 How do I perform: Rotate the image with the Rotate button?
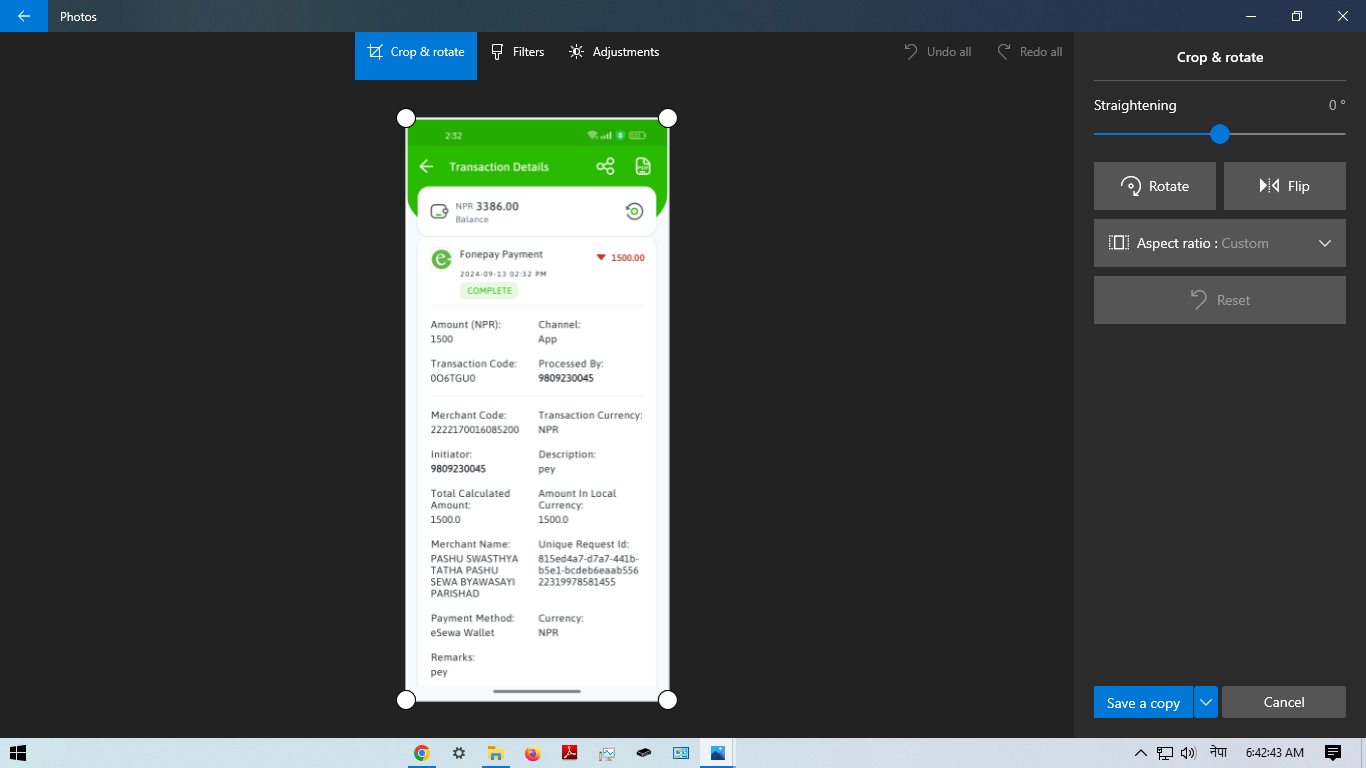click(x=1155, y=186)
